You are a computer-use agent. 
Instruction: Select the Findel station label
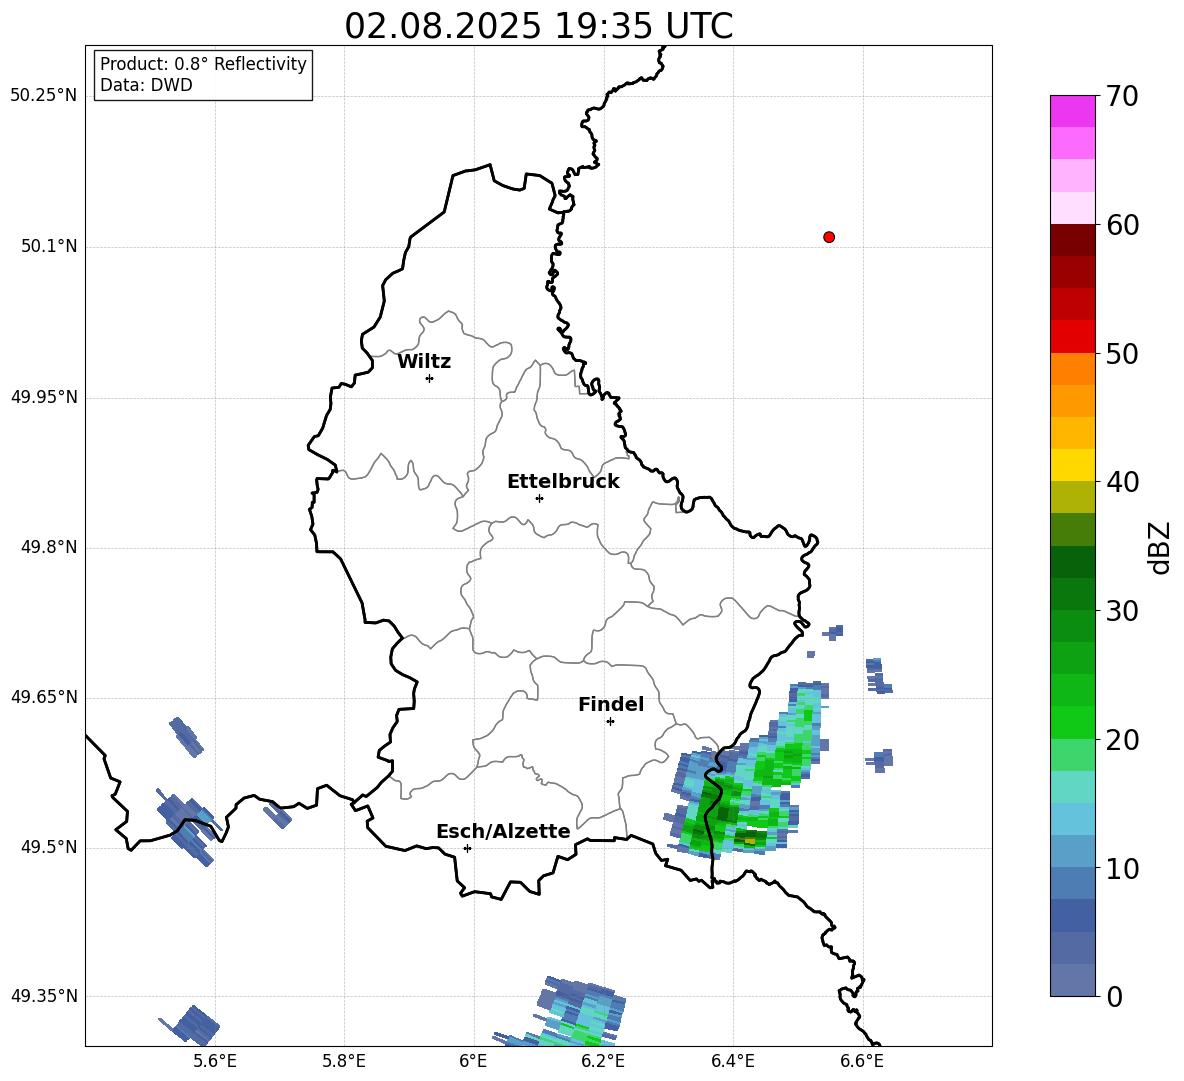click(611, 705)
